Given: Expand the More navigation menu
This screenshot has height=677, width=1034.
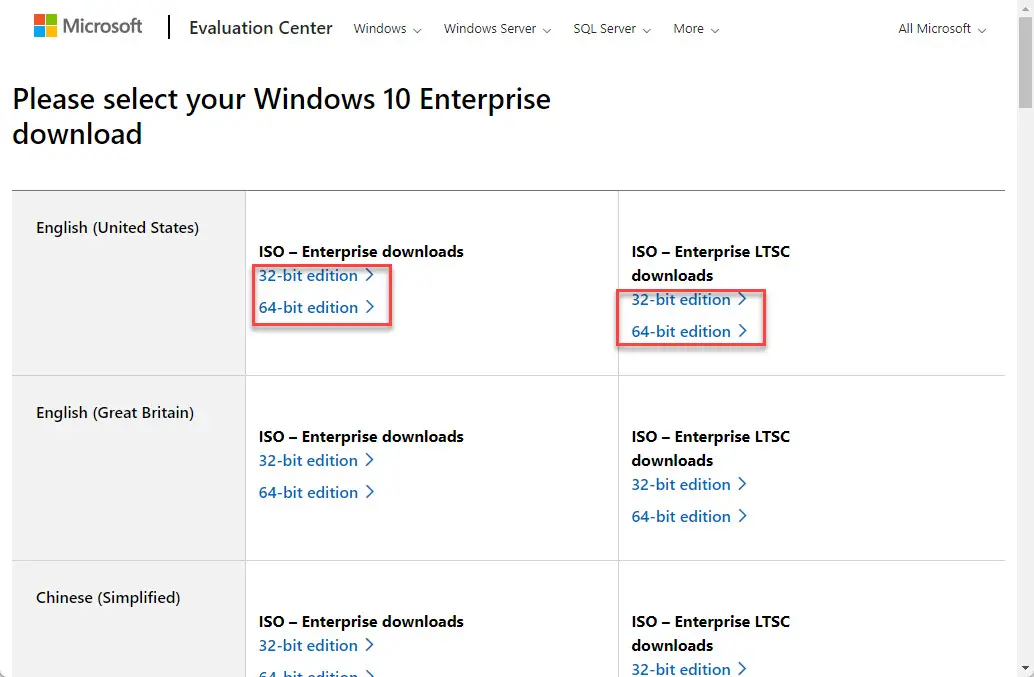Looking at the screenshot, I should click(696, 29).
